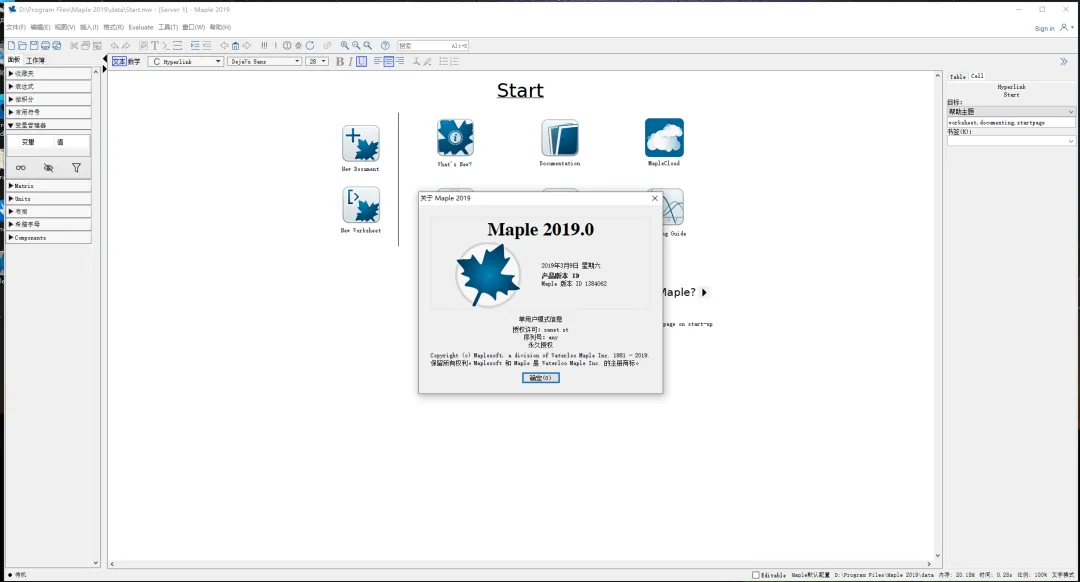1080x582 pixels.
Task: Click the document horizontal scrollbar
Action: click(520, 564)
